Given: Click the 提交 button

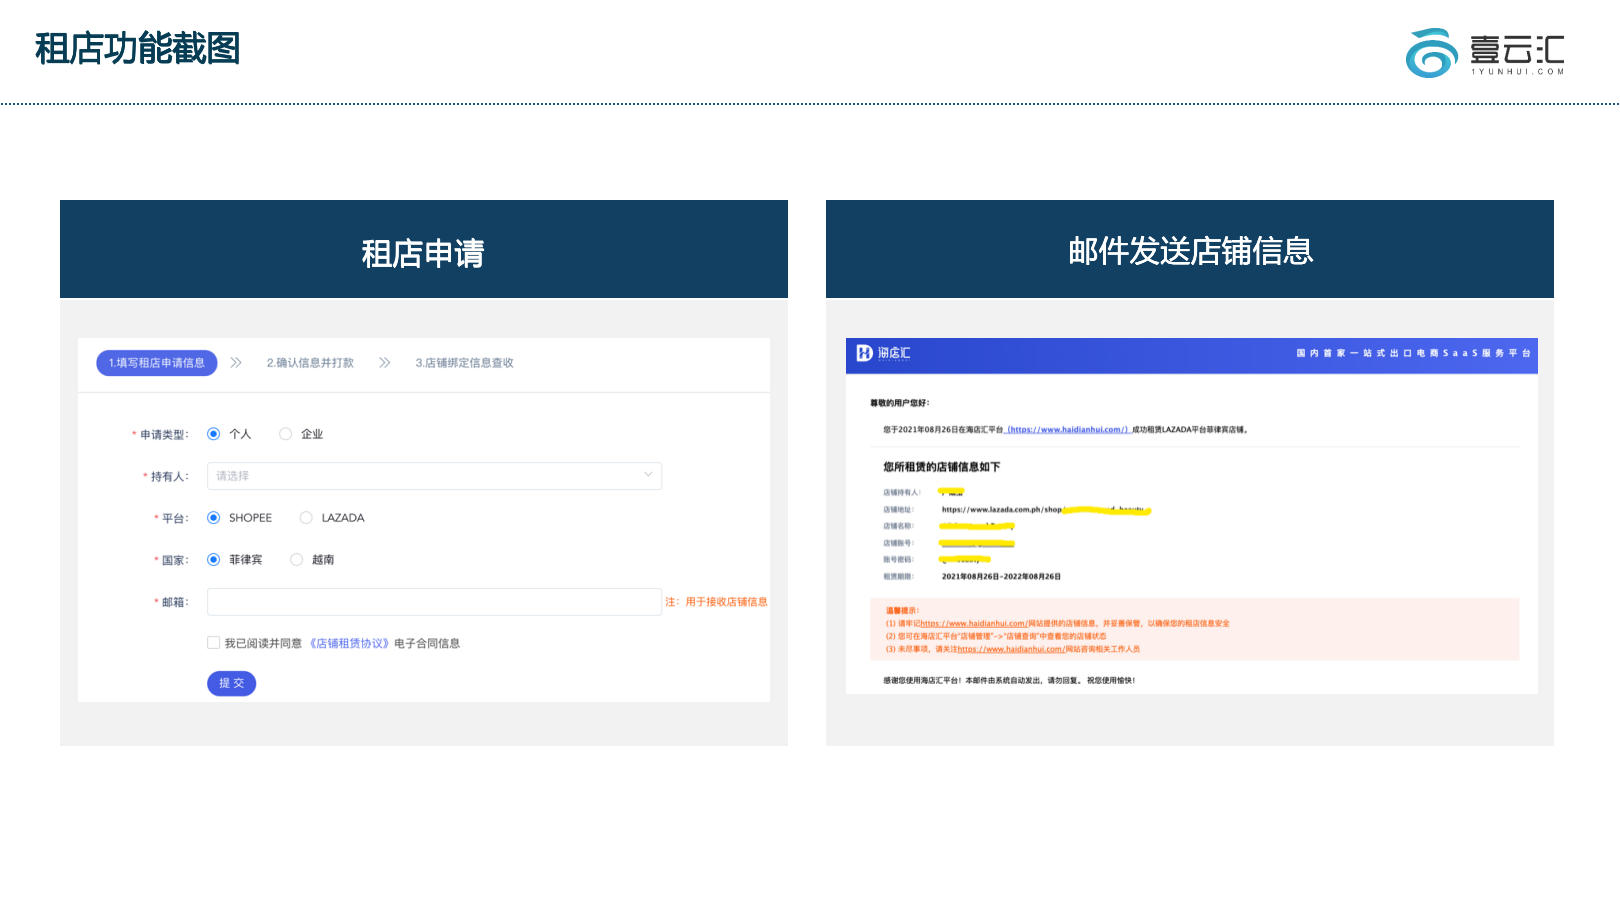Looking at the screenshot, I should click(231, 683).
